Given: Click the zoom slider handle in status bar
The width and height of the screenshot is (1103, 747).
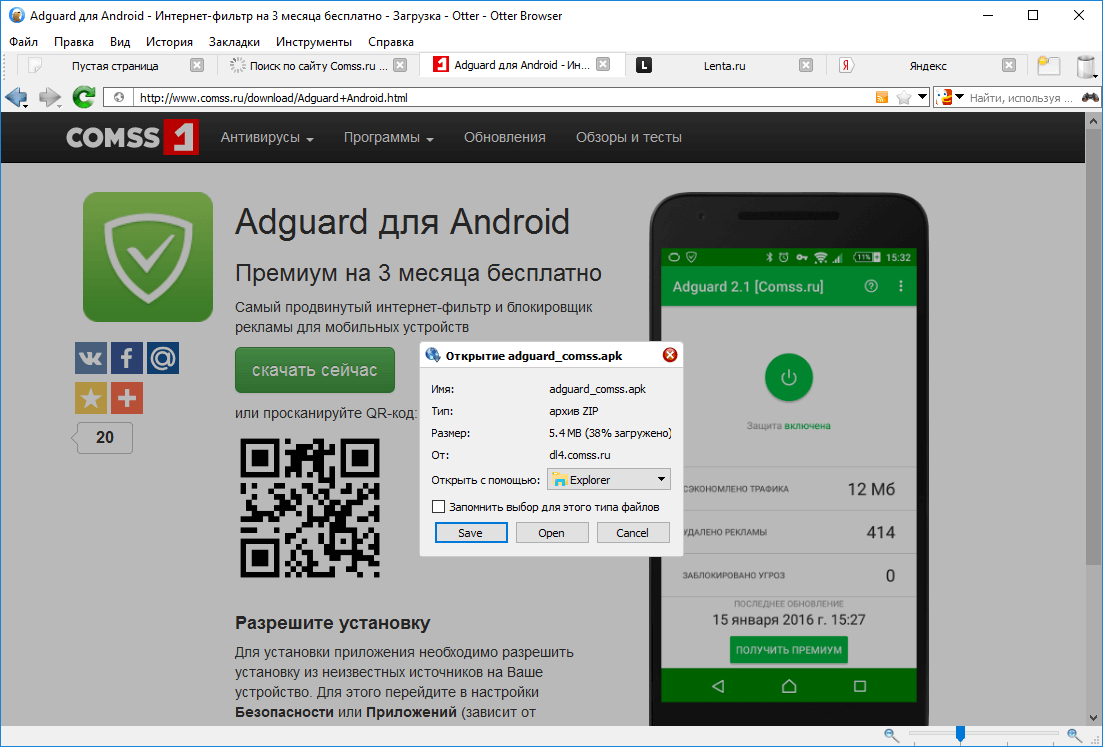Looking at the screenshot, I should [x=960, y=734].
